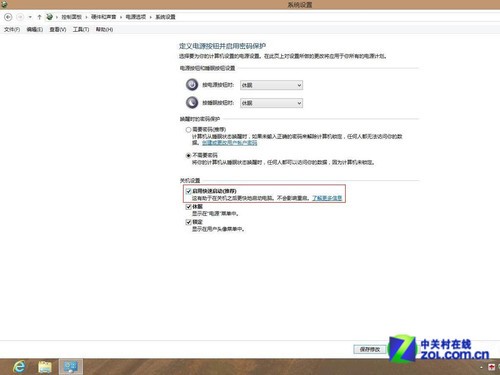Open the power button action dropdown
This screenshot has height=375, width=500.
[x=271, y=85]
